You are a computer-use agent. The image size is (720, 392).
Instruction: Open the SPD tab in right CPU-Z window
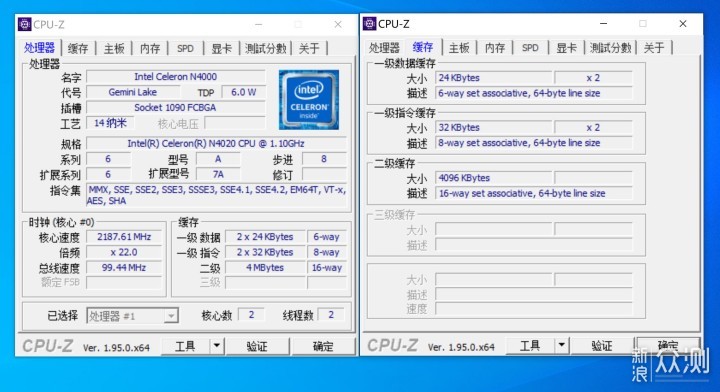(x=530, y=48)
